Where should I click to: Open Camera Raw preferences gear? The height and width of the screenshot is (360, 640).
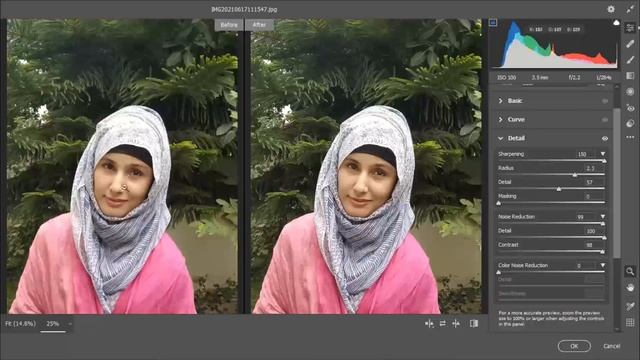[611, 9]
